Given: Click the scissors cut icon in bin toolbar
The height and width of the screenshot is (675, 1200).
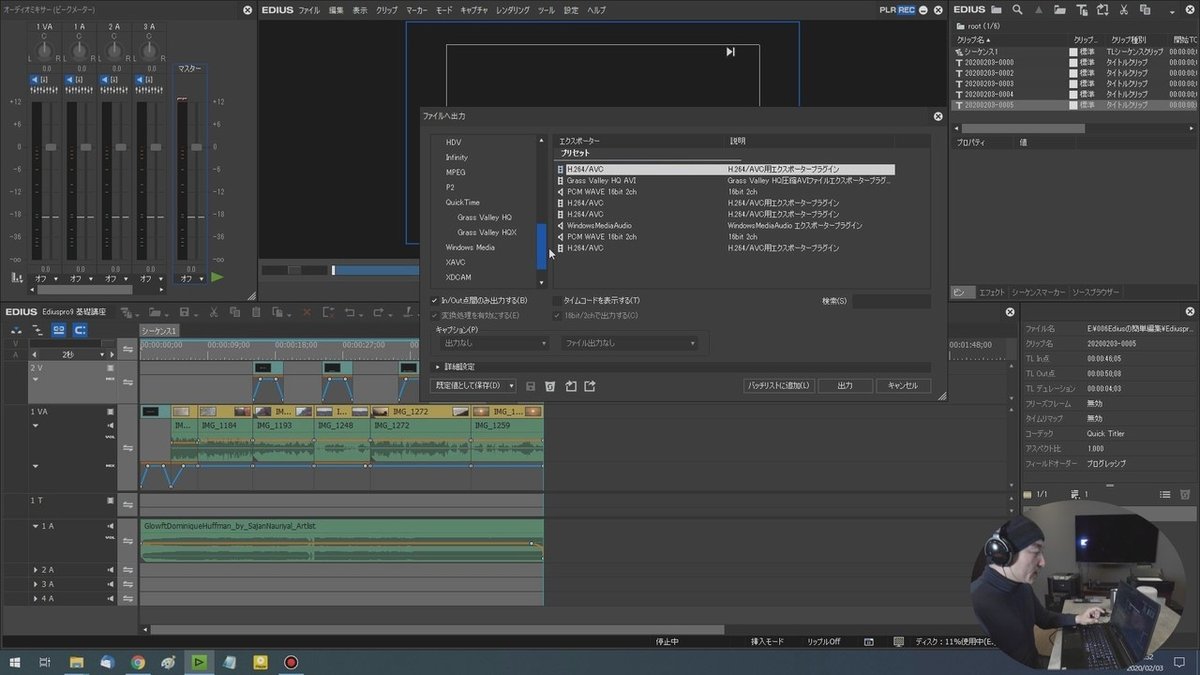Looking at the screenshot, I should click(x=1125, y=10).
